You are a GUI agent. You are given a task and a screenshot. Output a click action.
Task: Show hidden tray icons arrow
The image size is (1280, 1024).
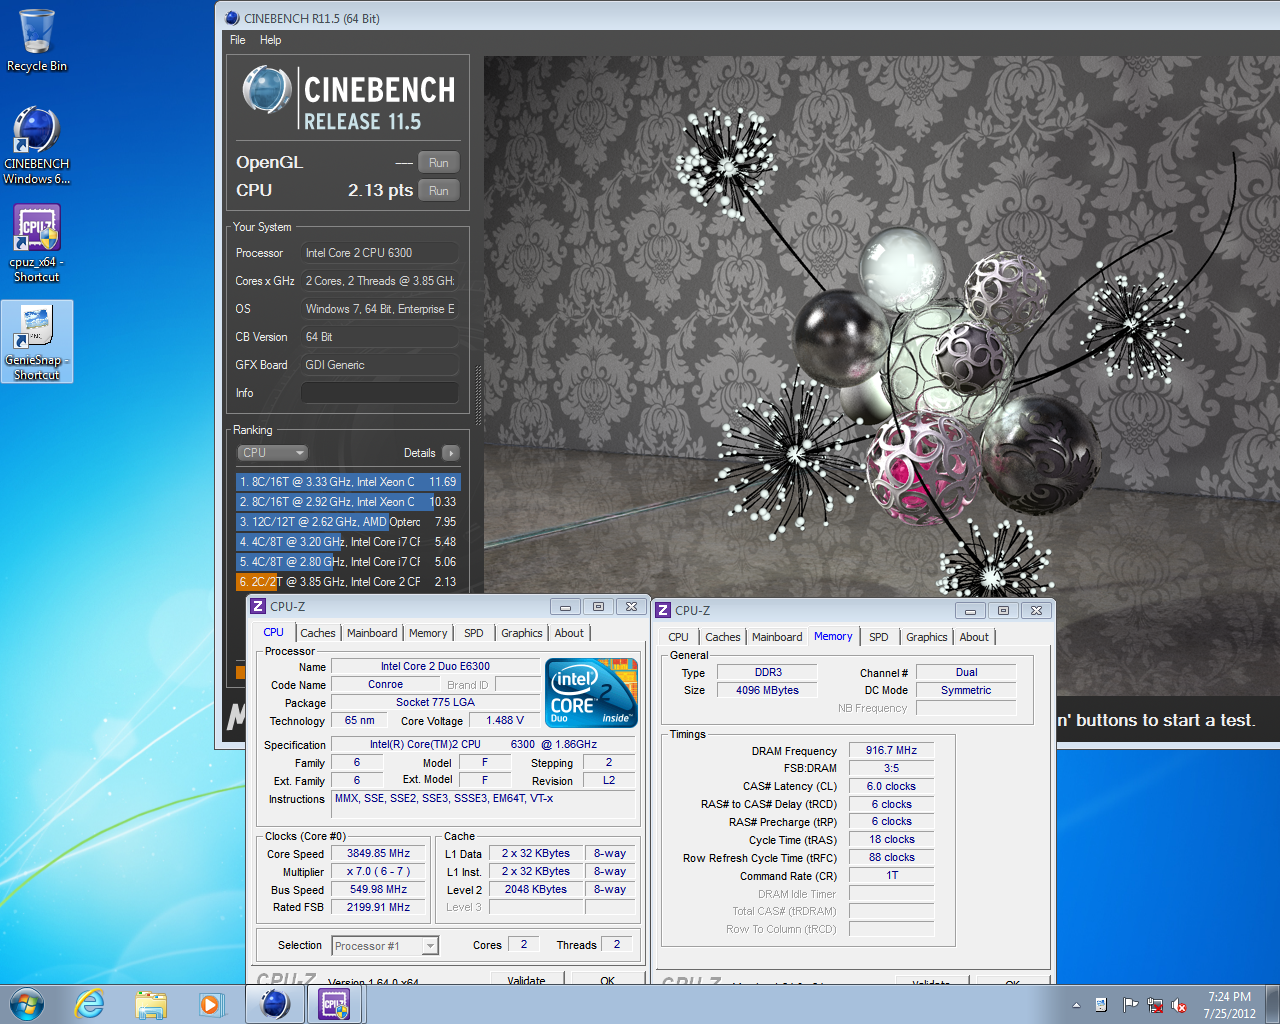(x=1076, y=1005)
